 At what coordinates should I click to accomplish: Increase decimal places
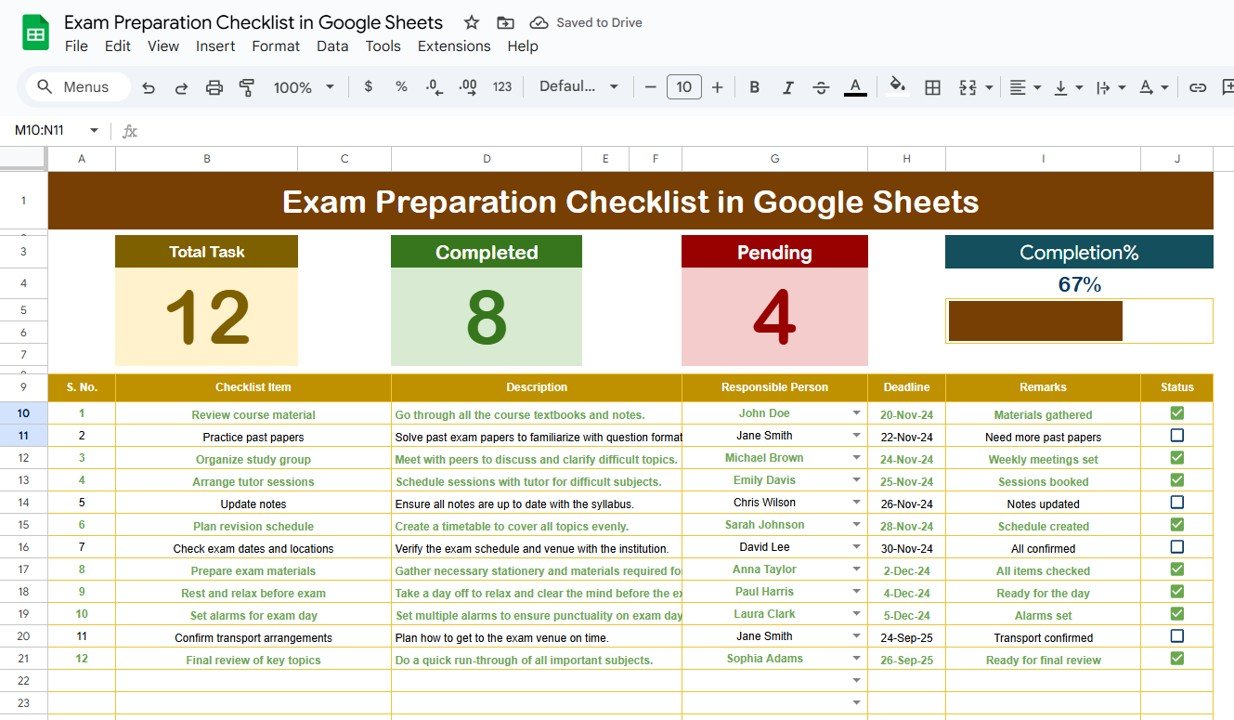(x=467, y=87)
